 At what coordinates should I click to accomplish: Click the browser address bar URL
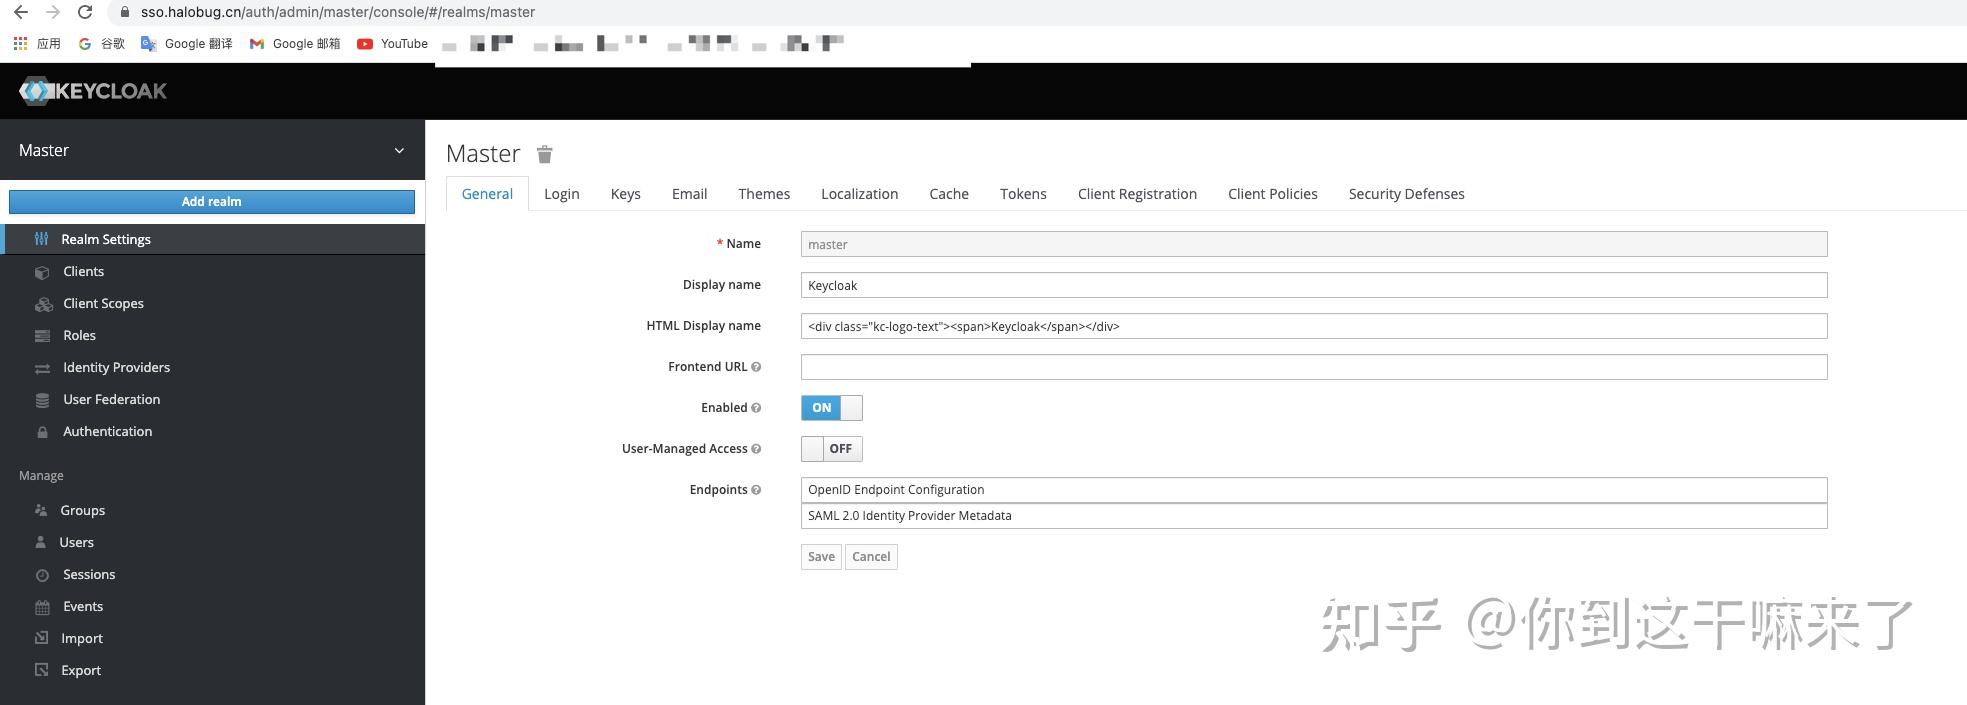click(338, 12)
